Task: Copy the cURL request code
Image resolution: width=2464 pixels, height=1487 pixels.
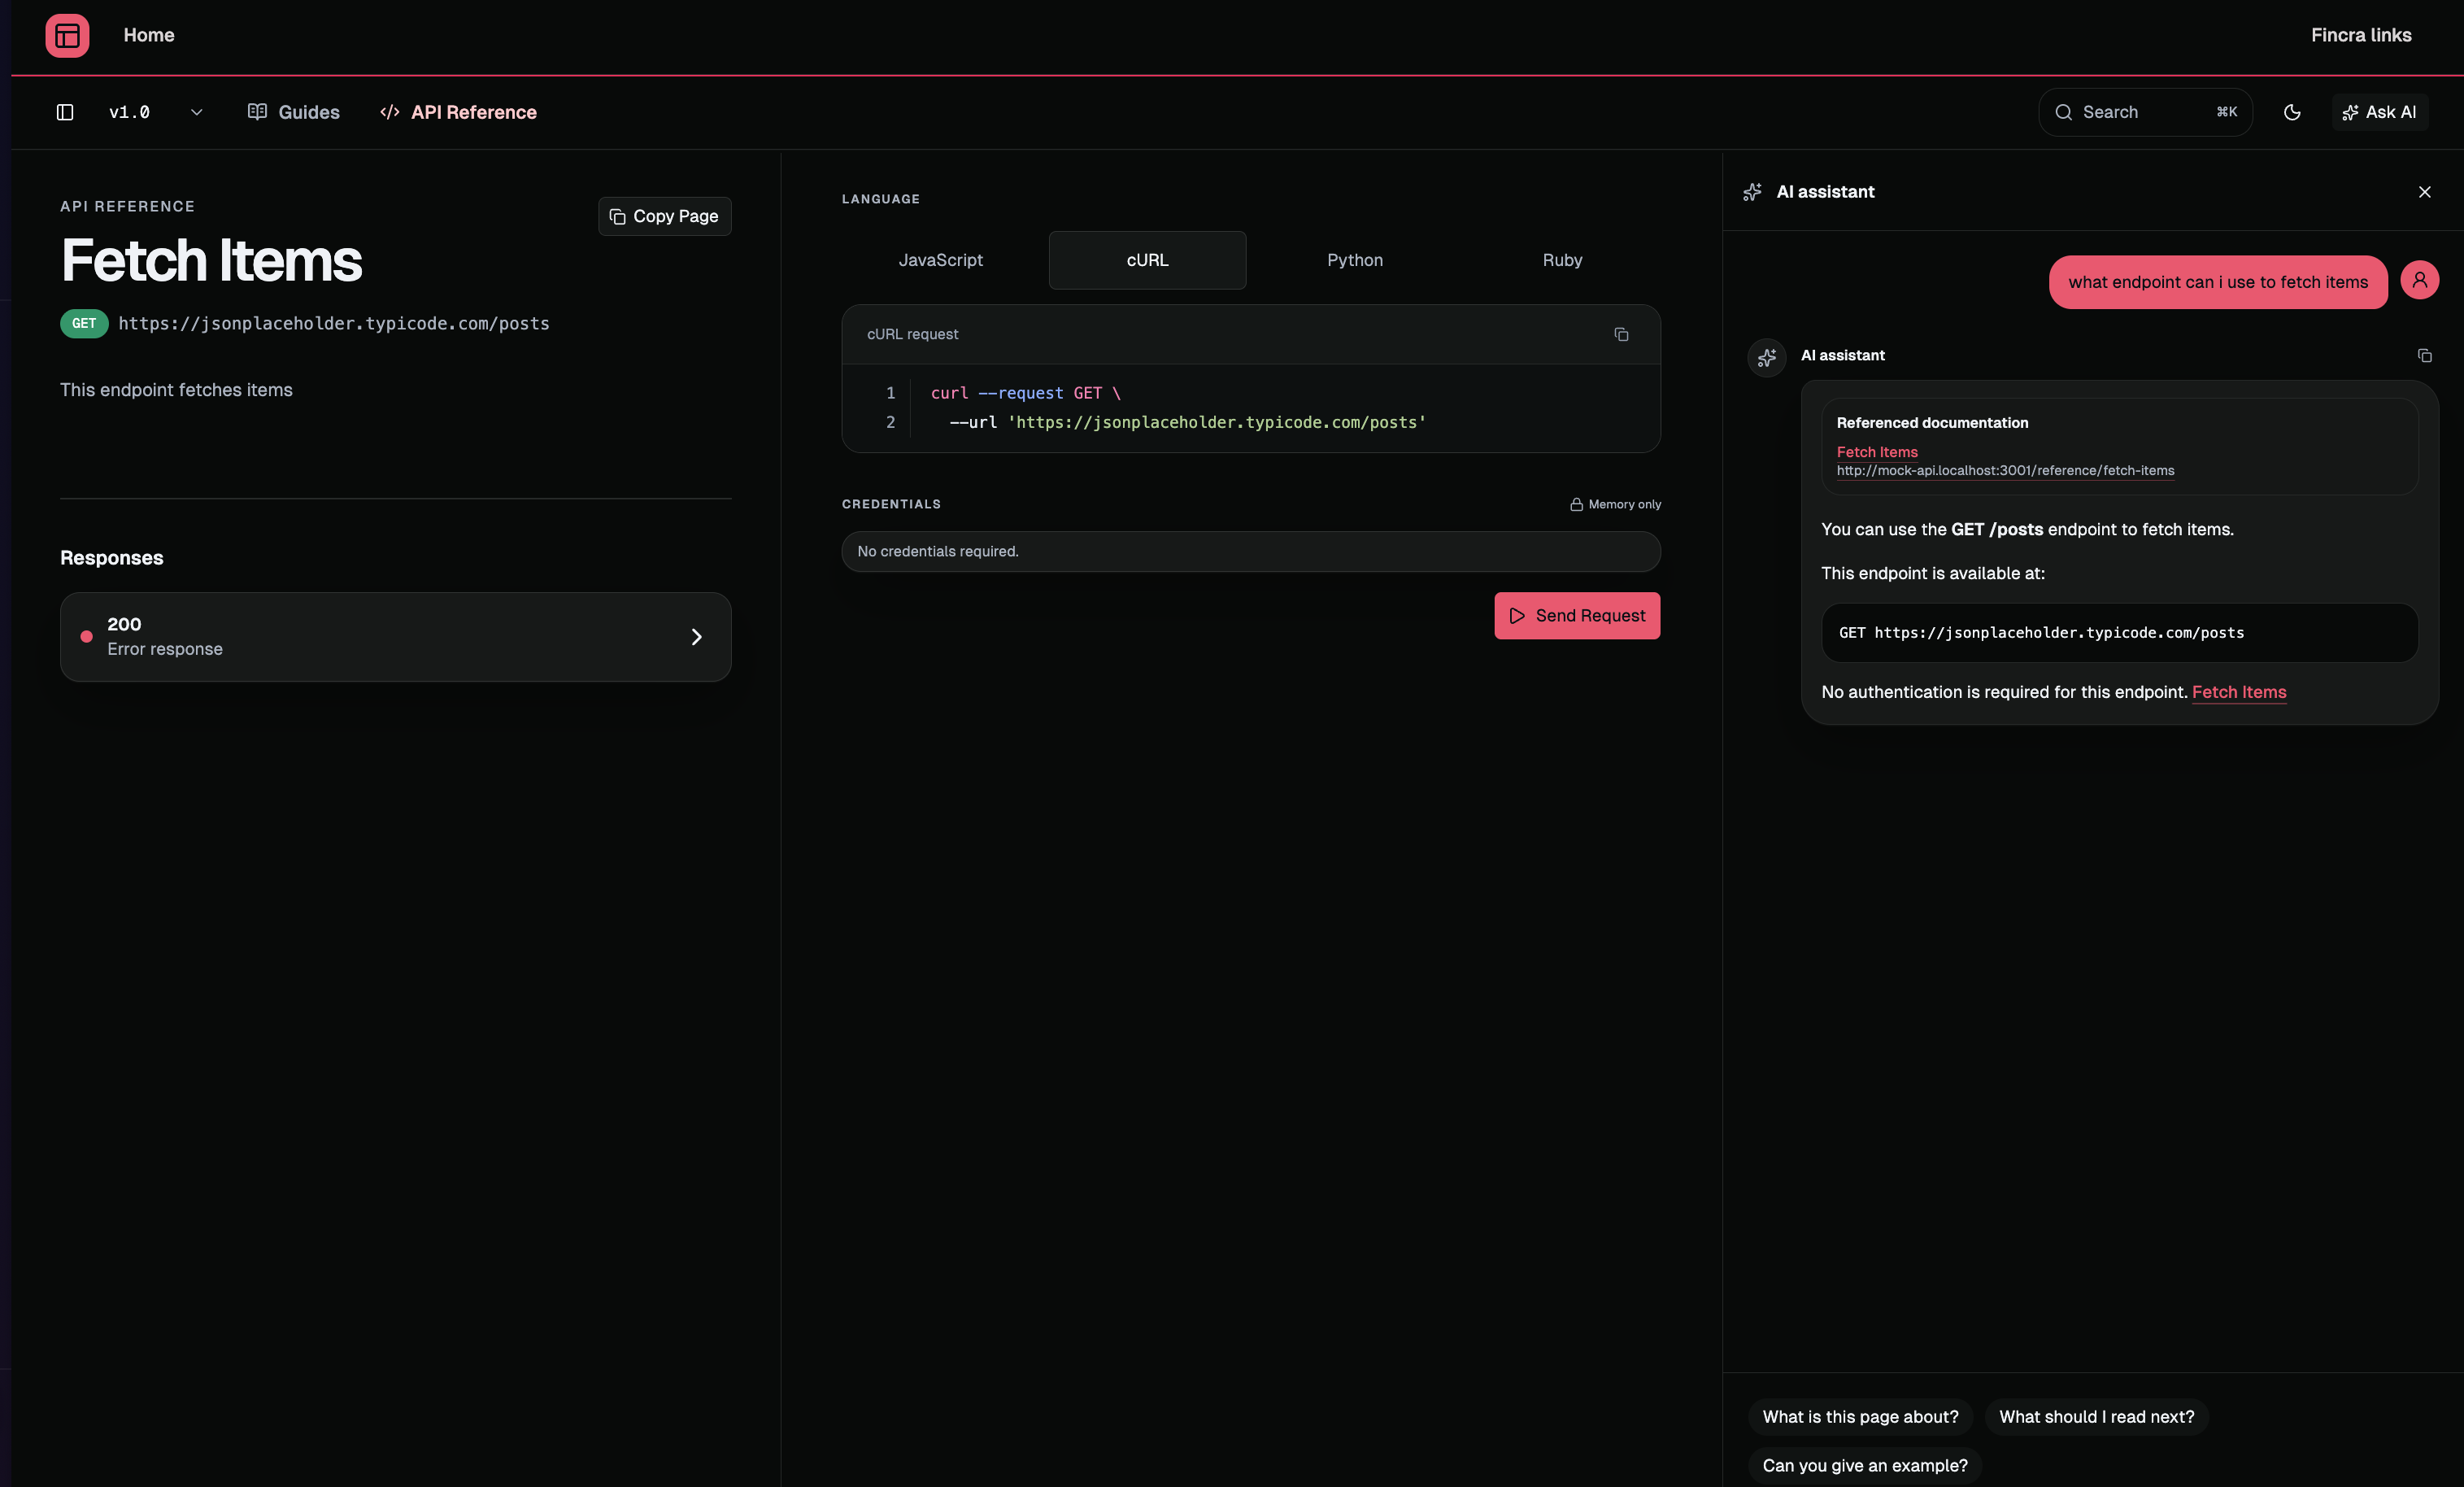Action: [1621, 334]
